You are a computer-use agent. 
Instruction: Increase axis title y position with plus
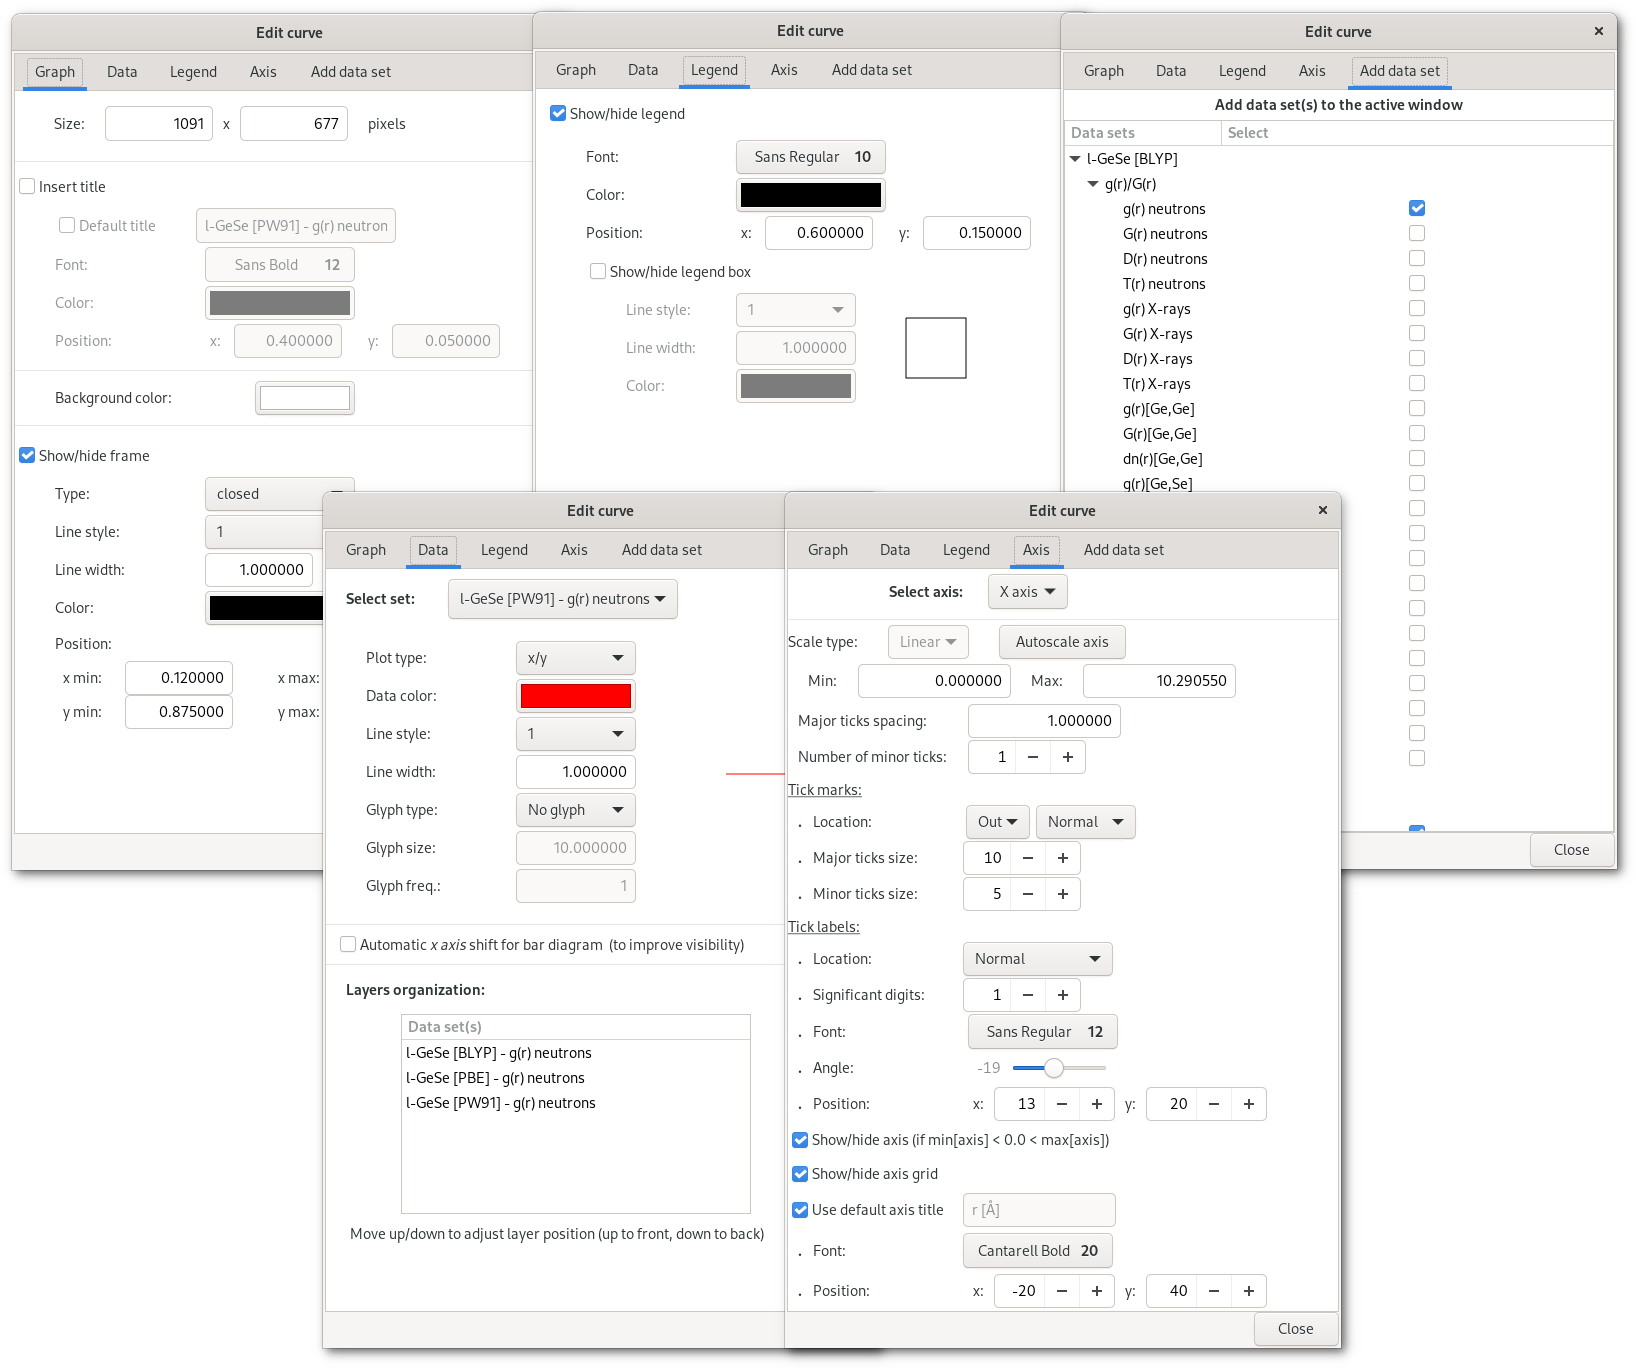click(1248, 1291)
